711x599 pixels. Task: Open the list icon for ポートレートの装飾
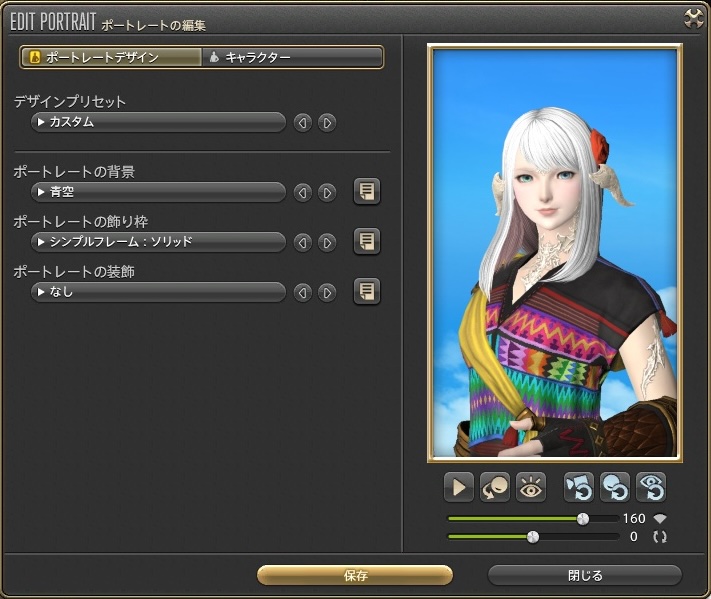pyautogui.click(x=367, y=292)
